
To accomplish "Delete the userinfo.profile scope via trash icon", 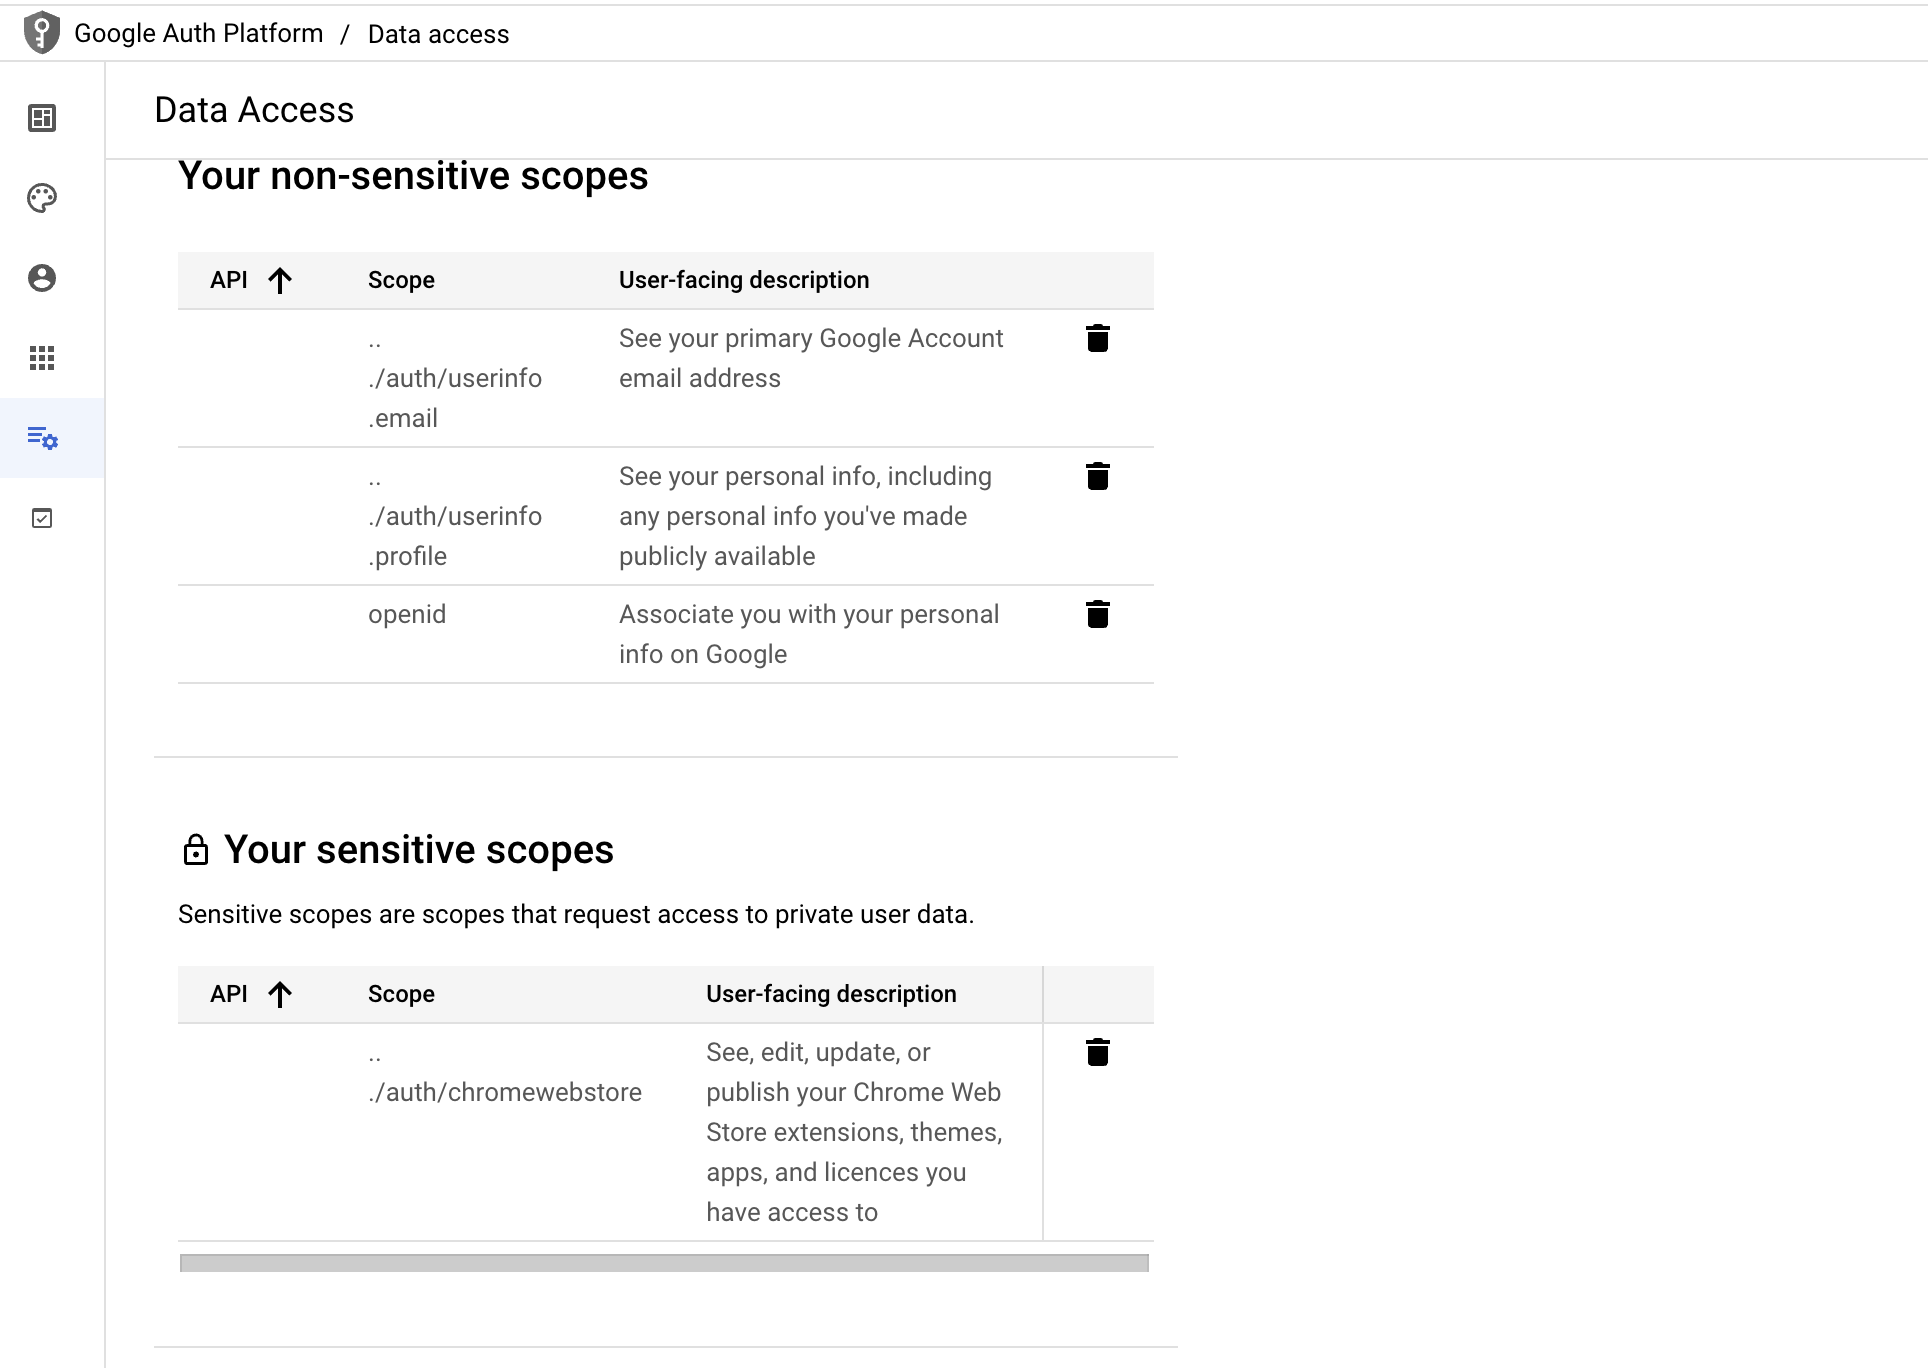I will tap(1098, 477).
